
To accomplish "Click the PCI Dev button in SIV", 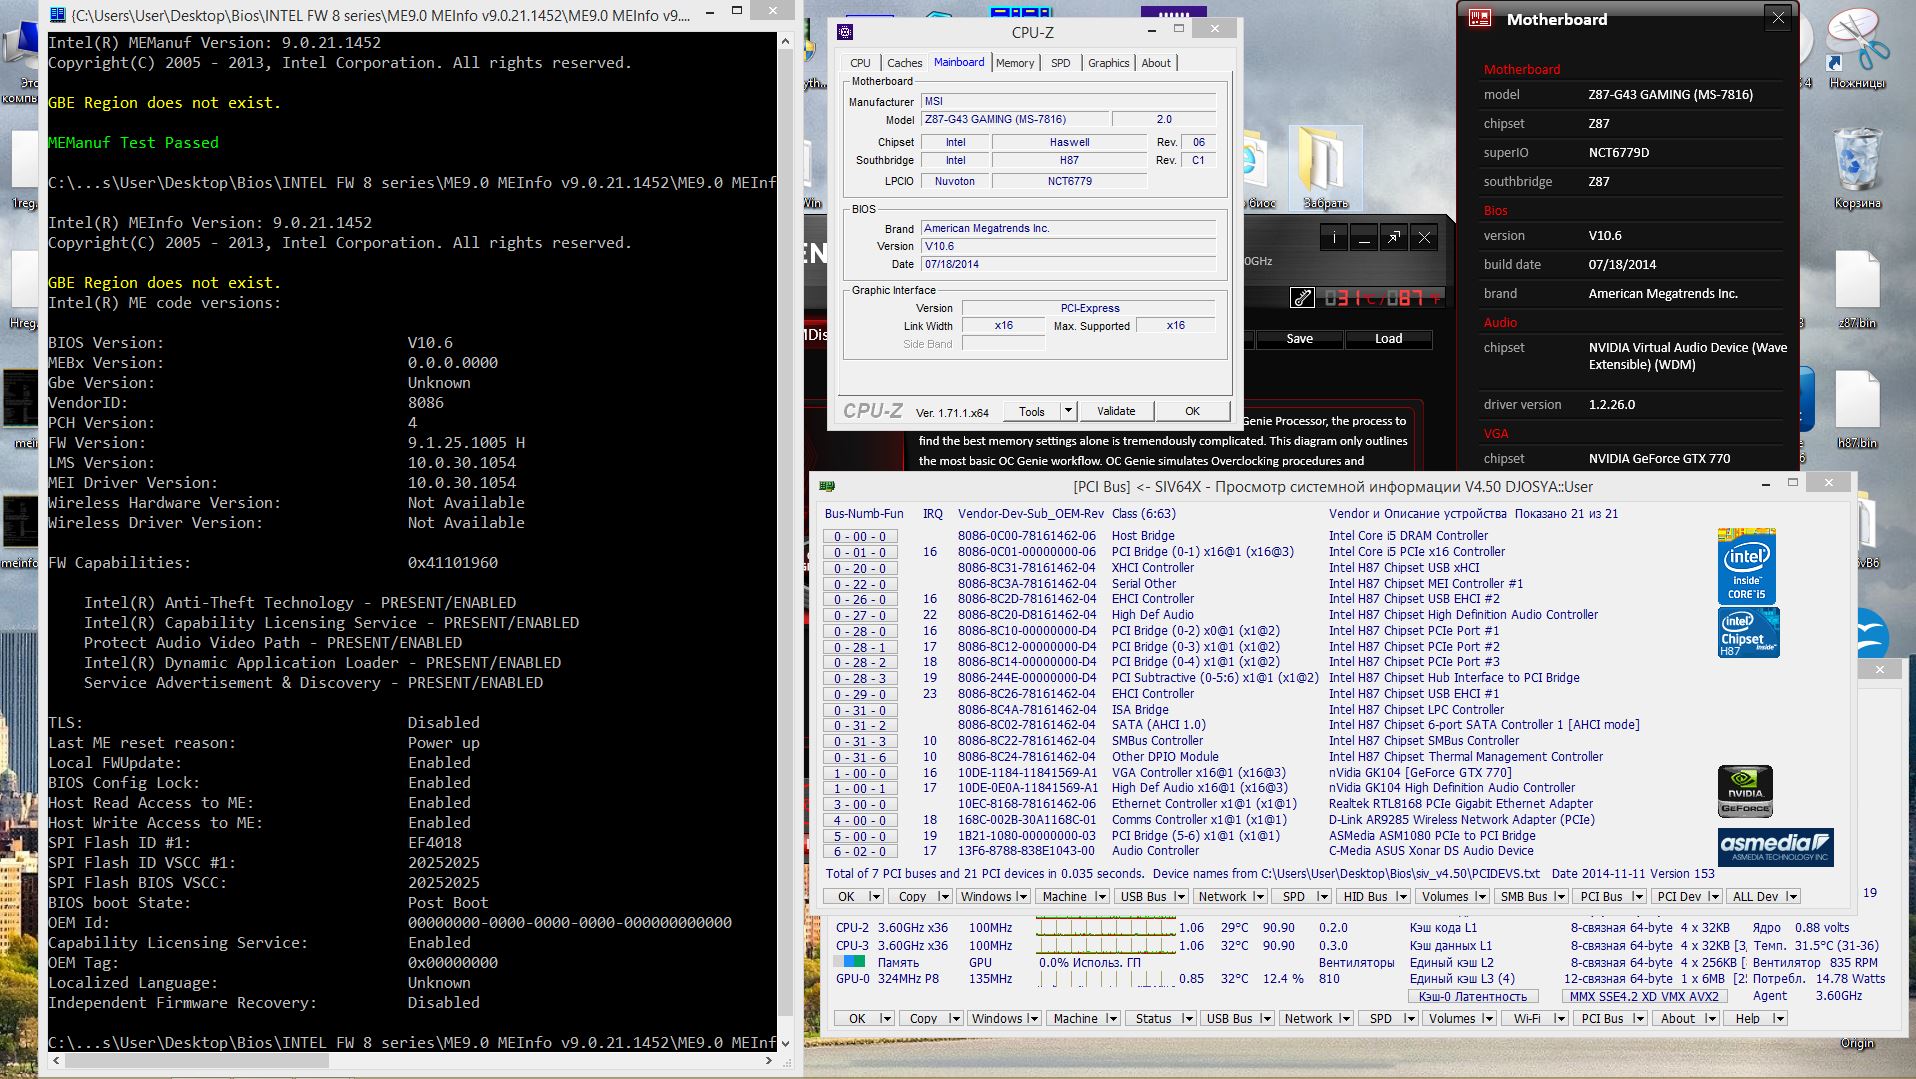I will pos(1678,896).
